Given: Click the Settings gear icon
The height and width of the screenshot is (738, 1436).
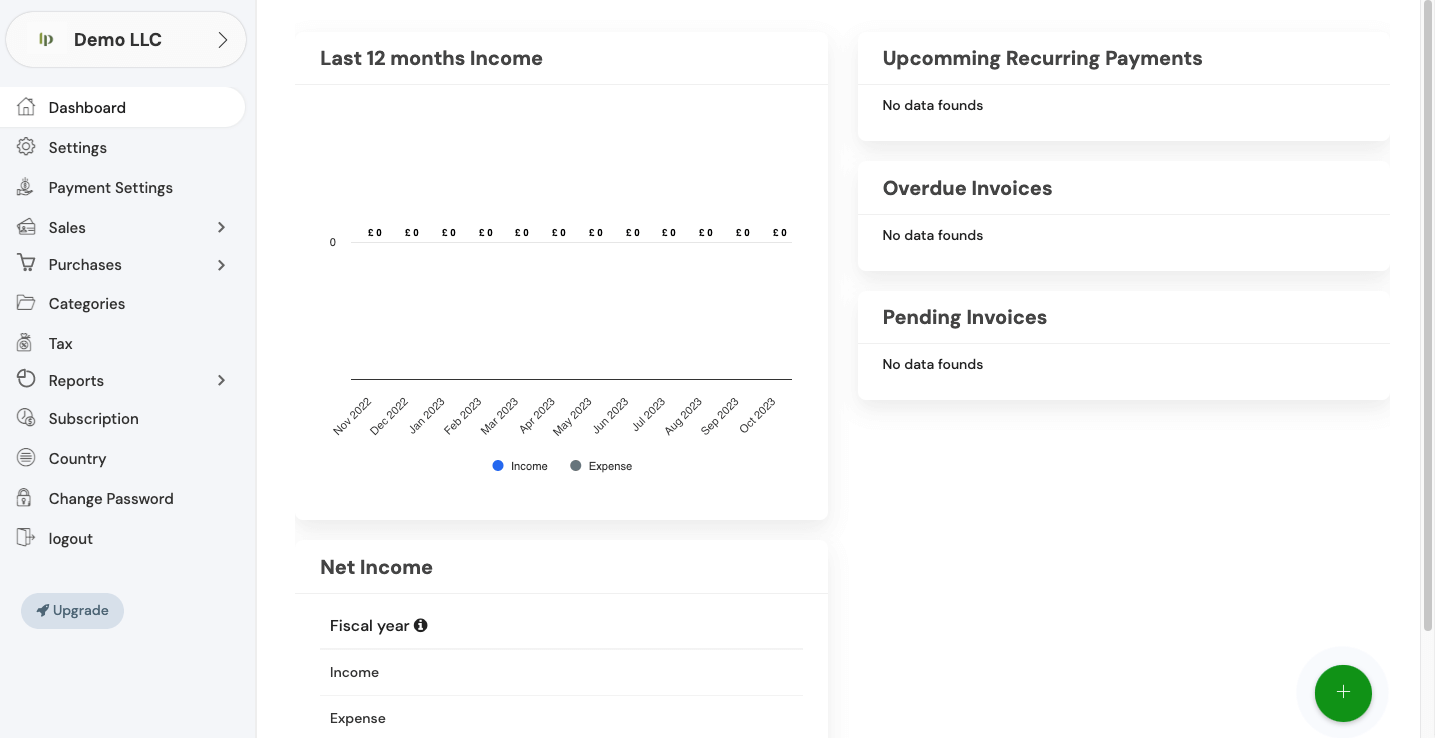Looking at the screenshot, I should click(x=27, y=147).
